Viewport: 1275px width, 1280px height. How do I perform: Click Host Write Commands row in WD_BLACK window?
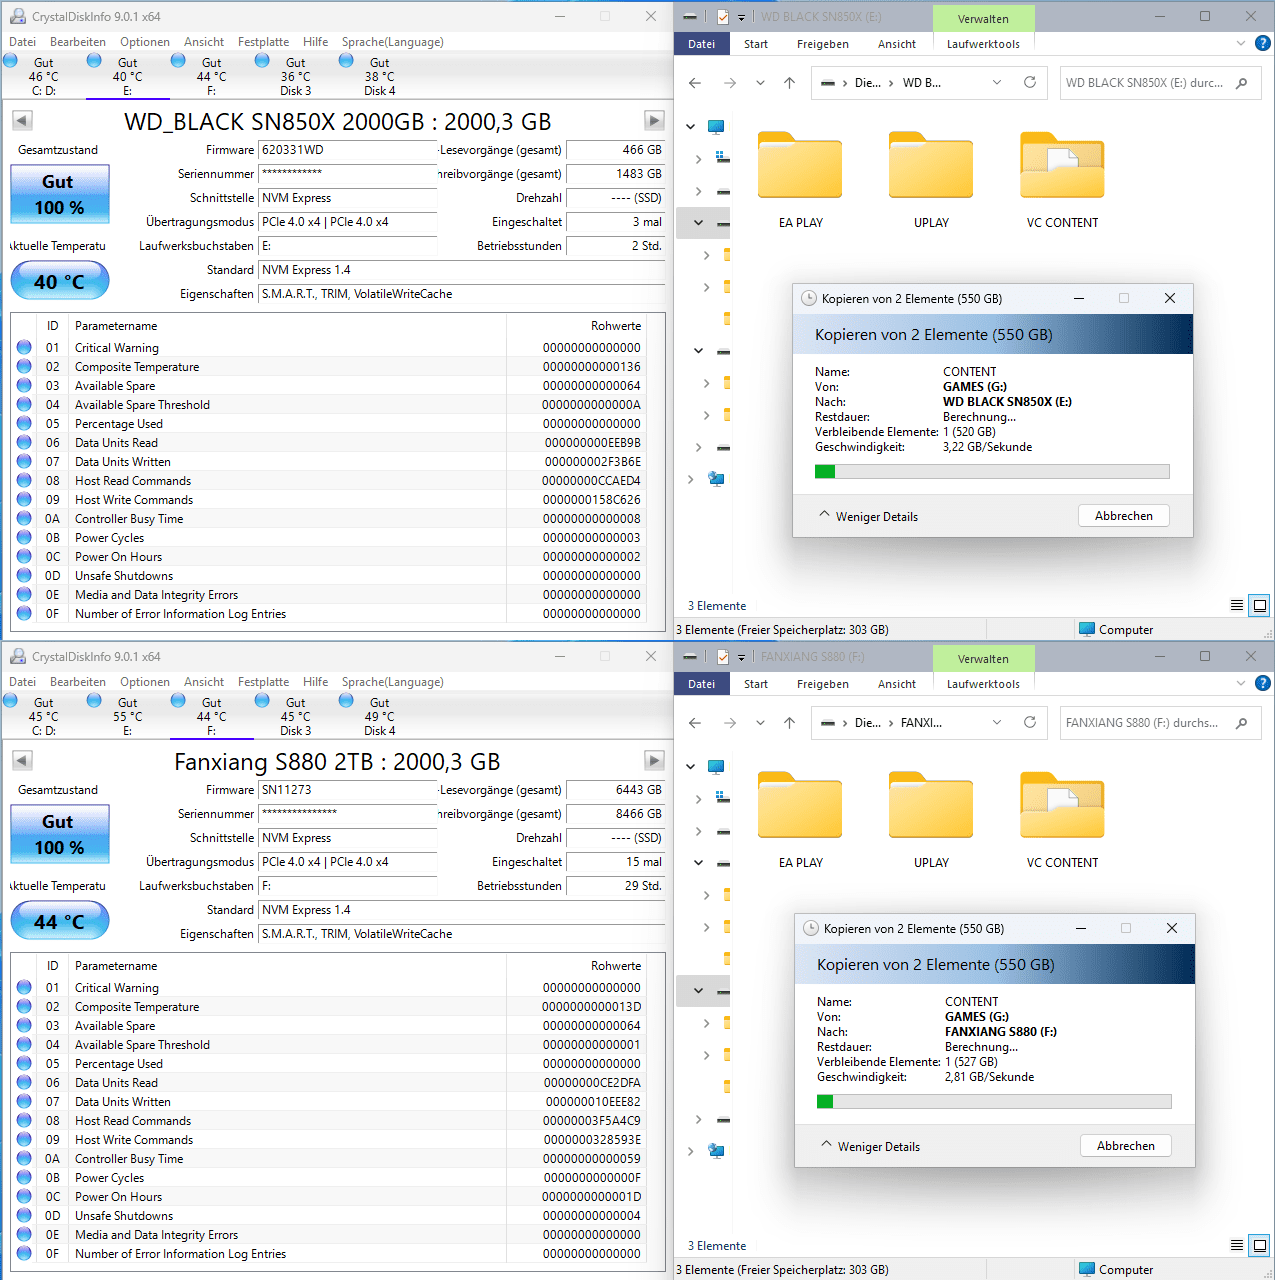click(x=329, y=499)
